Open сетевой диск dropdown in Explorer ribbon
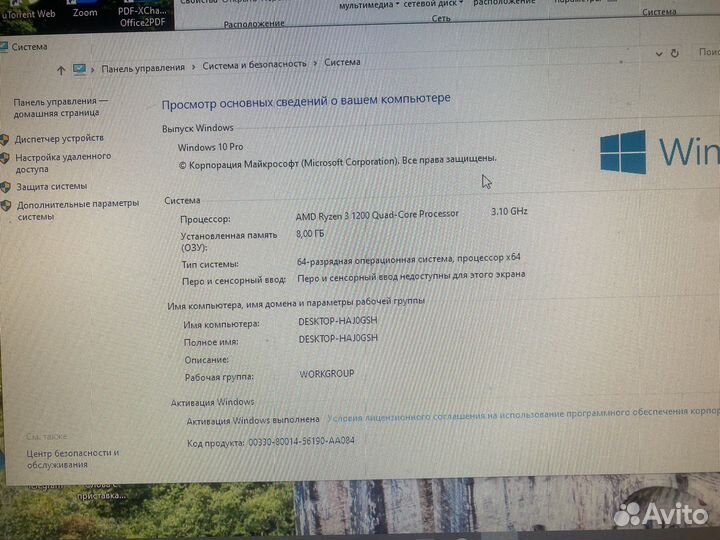 [x=433, y=4]
